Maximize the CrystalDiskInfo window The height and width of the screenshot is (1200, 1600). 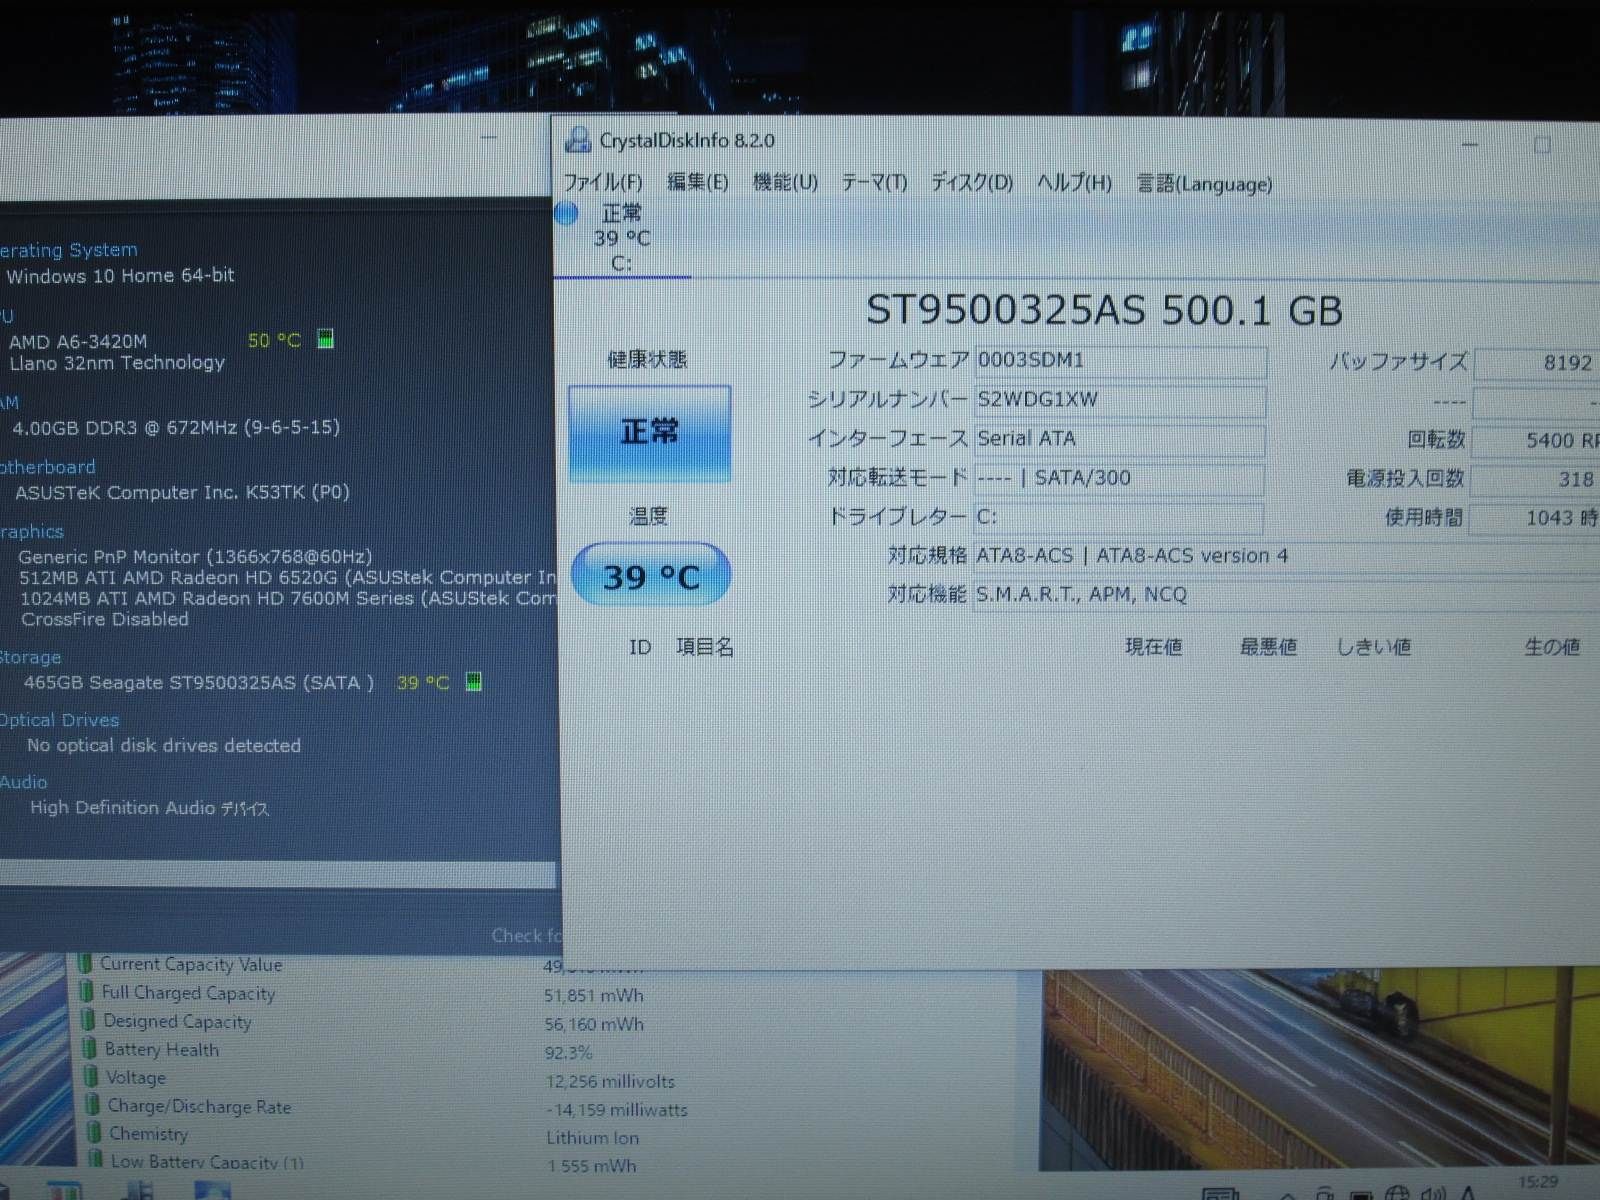coord(1542,146)
